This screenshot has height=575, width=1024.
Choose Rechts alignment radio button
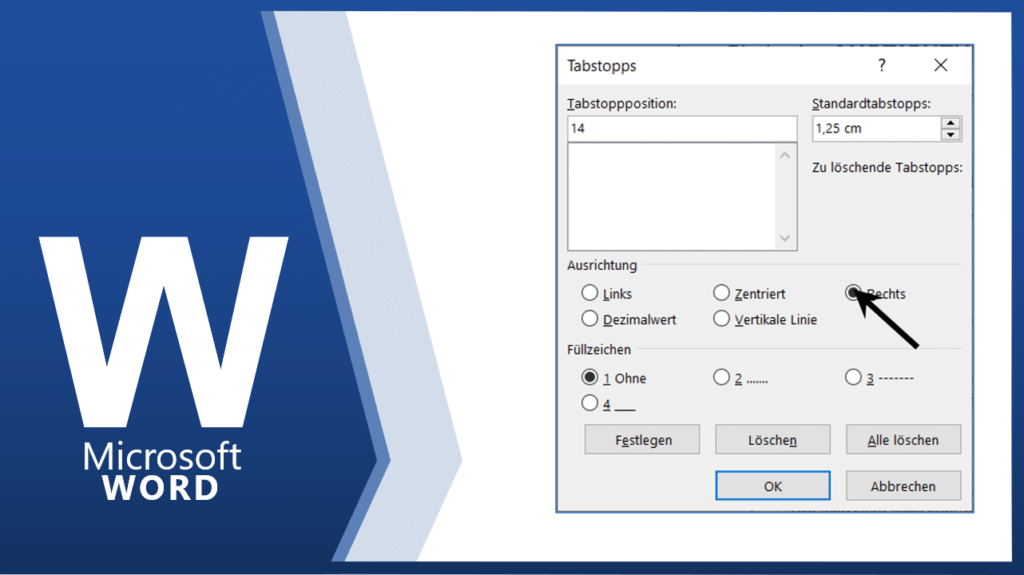853,294
